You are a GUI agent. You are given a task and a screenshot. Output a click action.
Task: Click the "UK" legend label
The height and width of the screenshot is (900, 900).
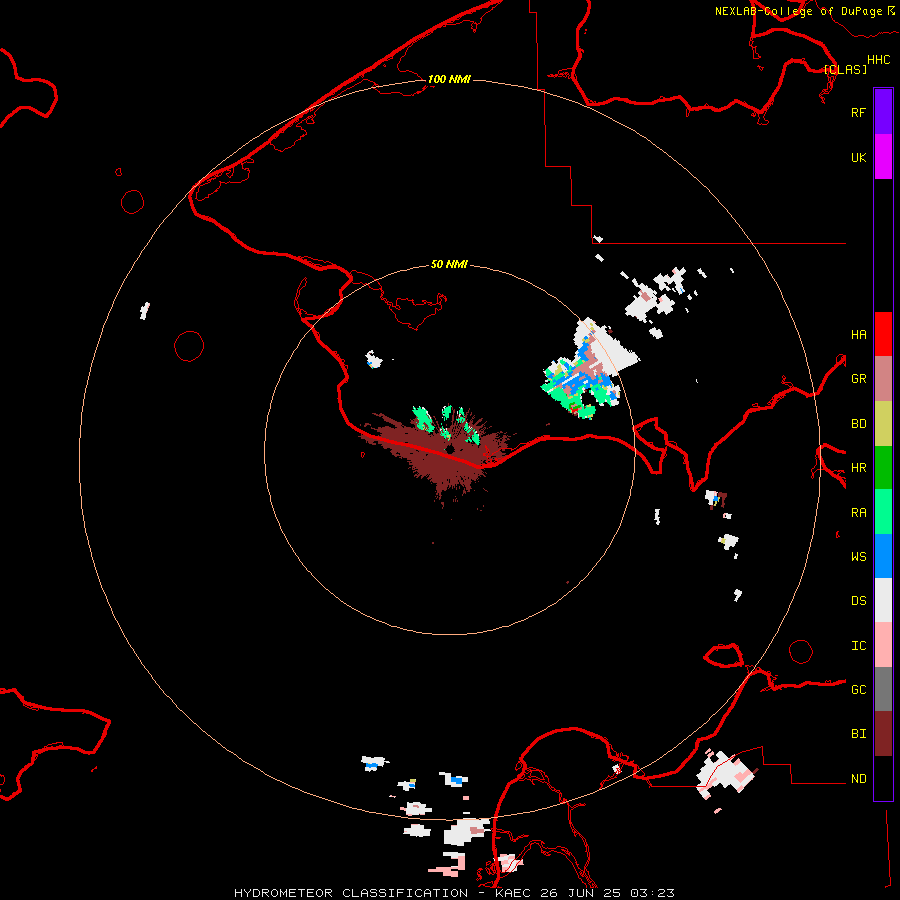click(858, 158)
